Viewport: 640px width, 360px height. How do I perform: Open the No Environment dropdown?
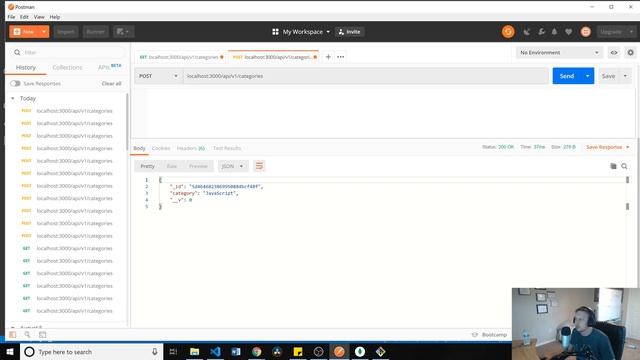tap(559, 53)
